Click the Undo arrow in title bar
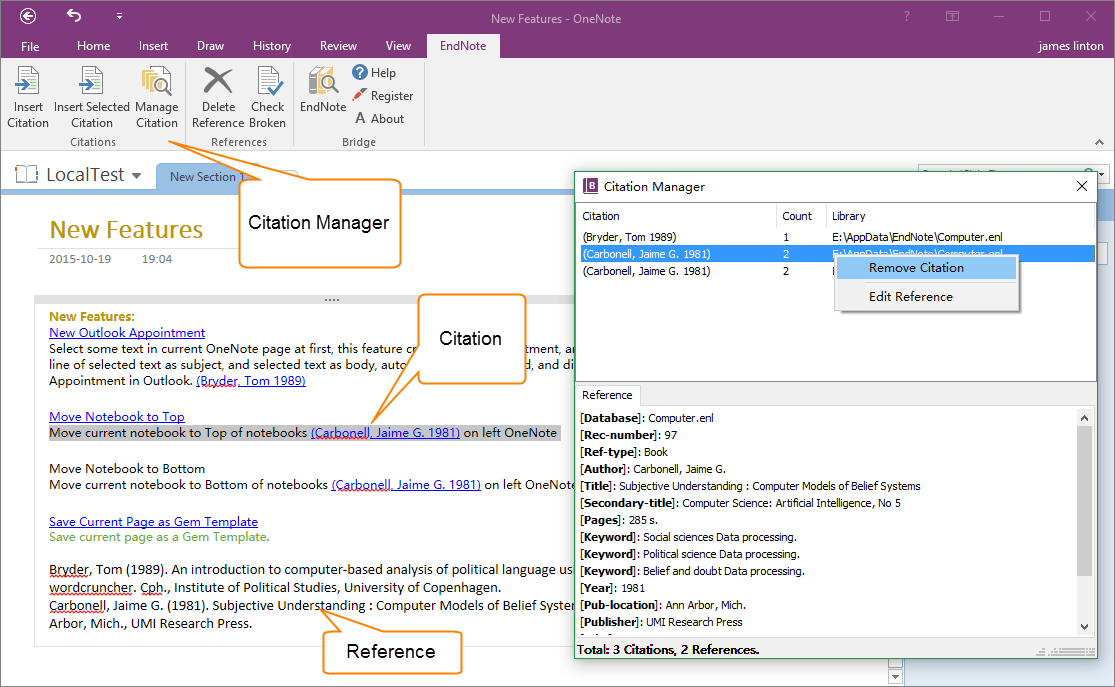The image size is (1115, 687). click(74, 15)
